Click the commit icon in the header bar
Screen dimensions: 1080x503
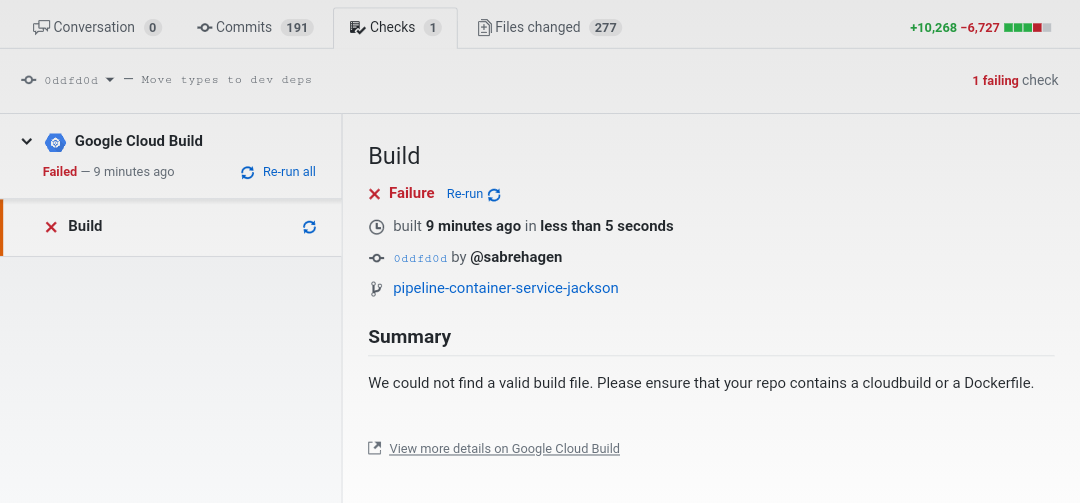pyautogui.click(x=29, y=80)
